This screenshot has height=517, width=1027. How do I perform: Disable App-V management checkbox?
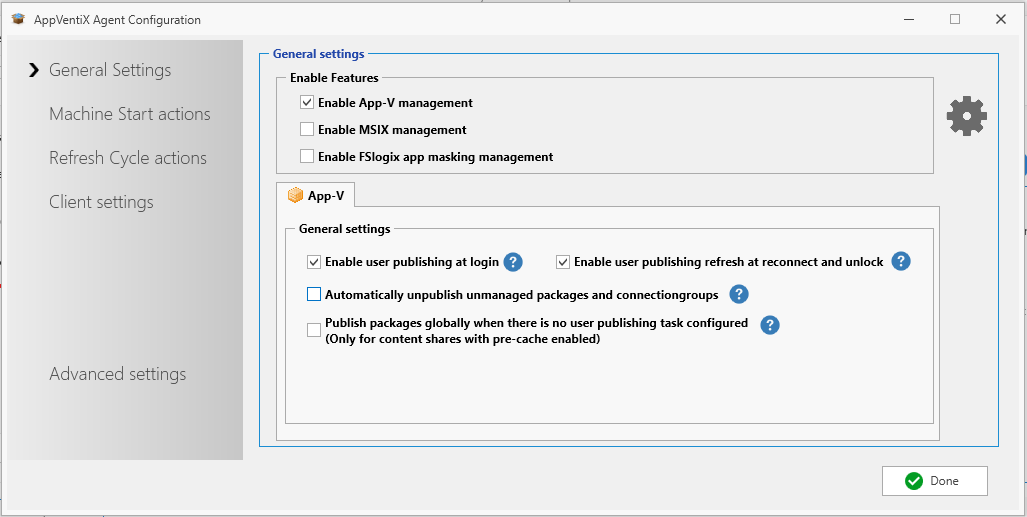click(x=307, y=103)
